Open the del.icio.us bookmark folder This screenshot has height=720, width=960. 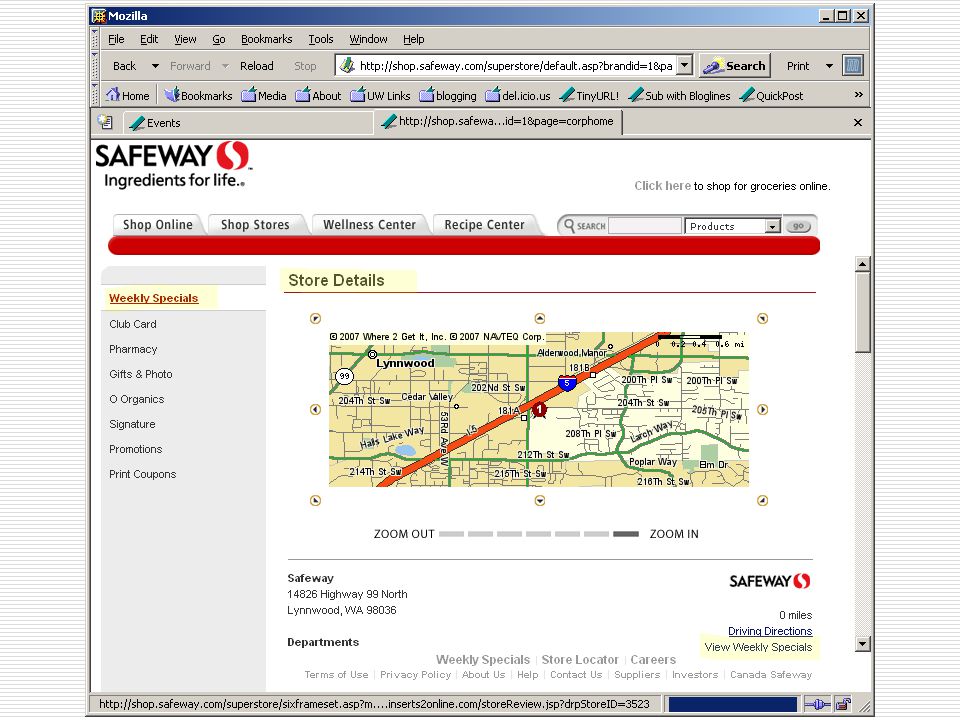518,96
